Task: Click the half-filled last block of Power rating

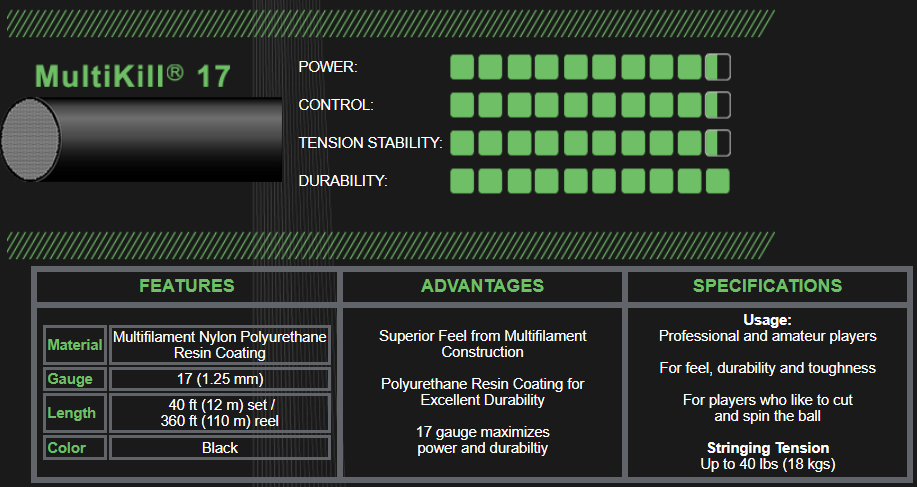Action: coord(717,67)
